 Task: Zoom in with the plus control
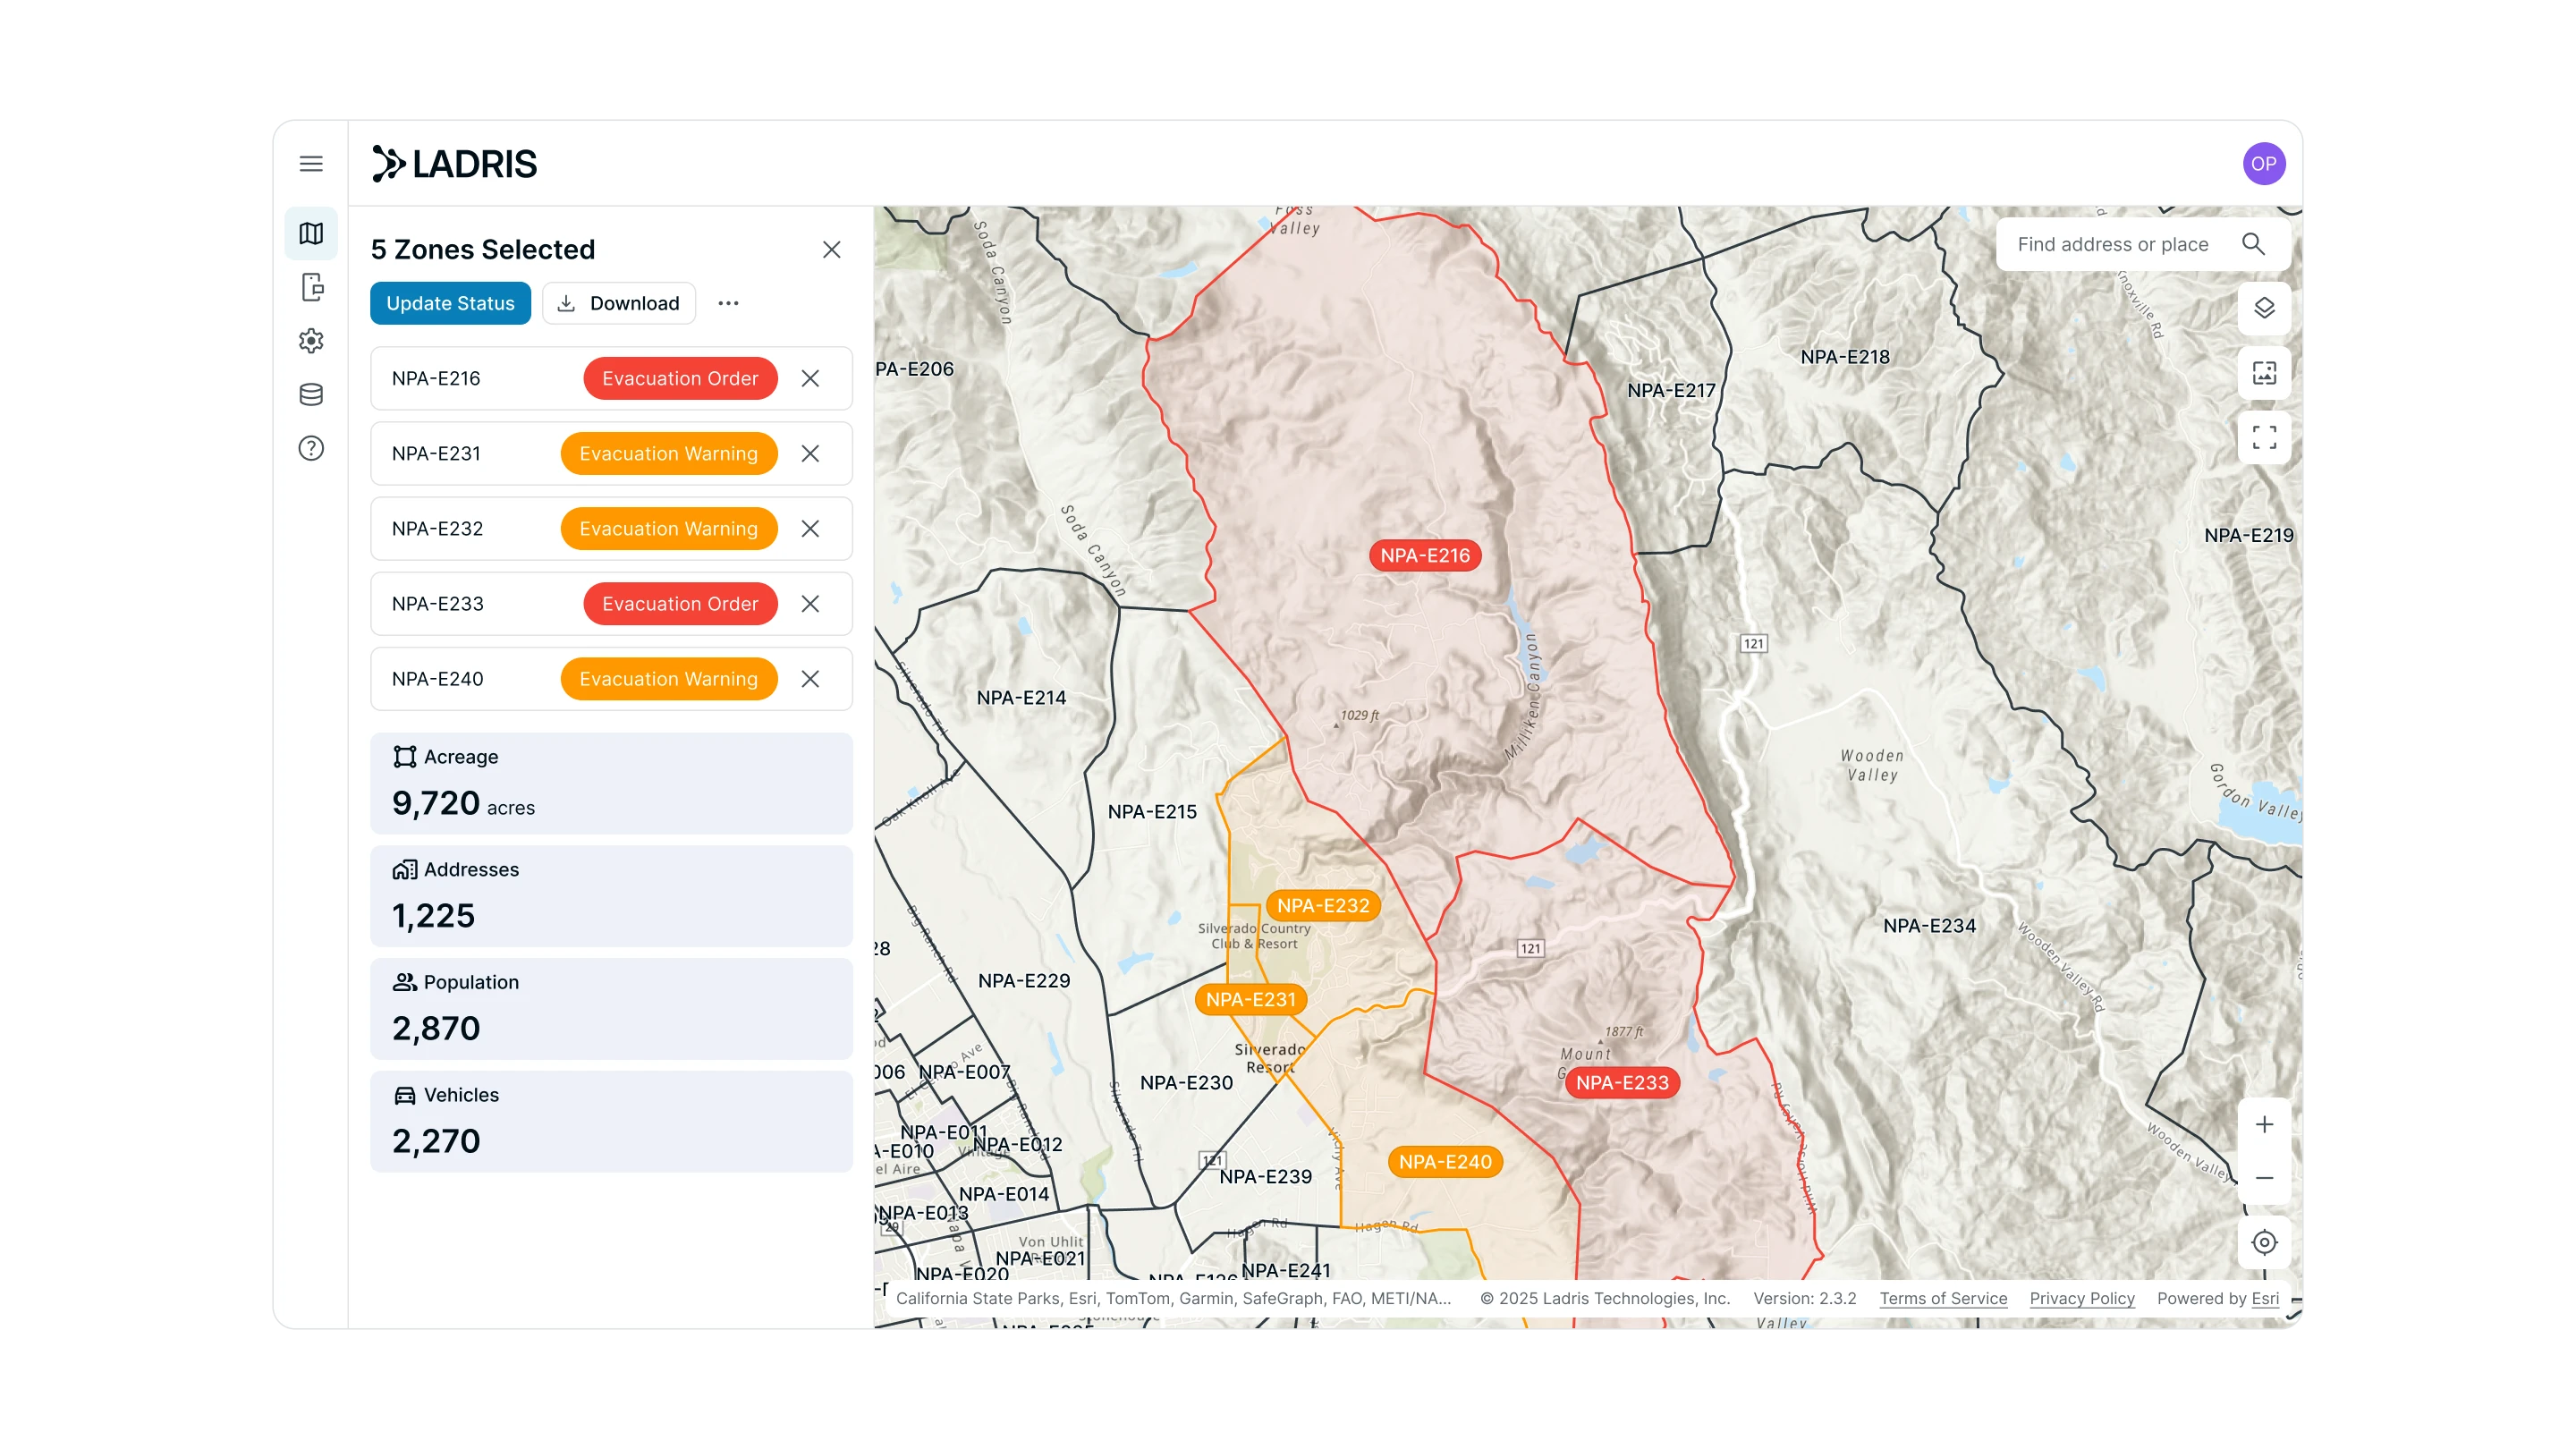pyautogui.click(x=2263, y=1125)
